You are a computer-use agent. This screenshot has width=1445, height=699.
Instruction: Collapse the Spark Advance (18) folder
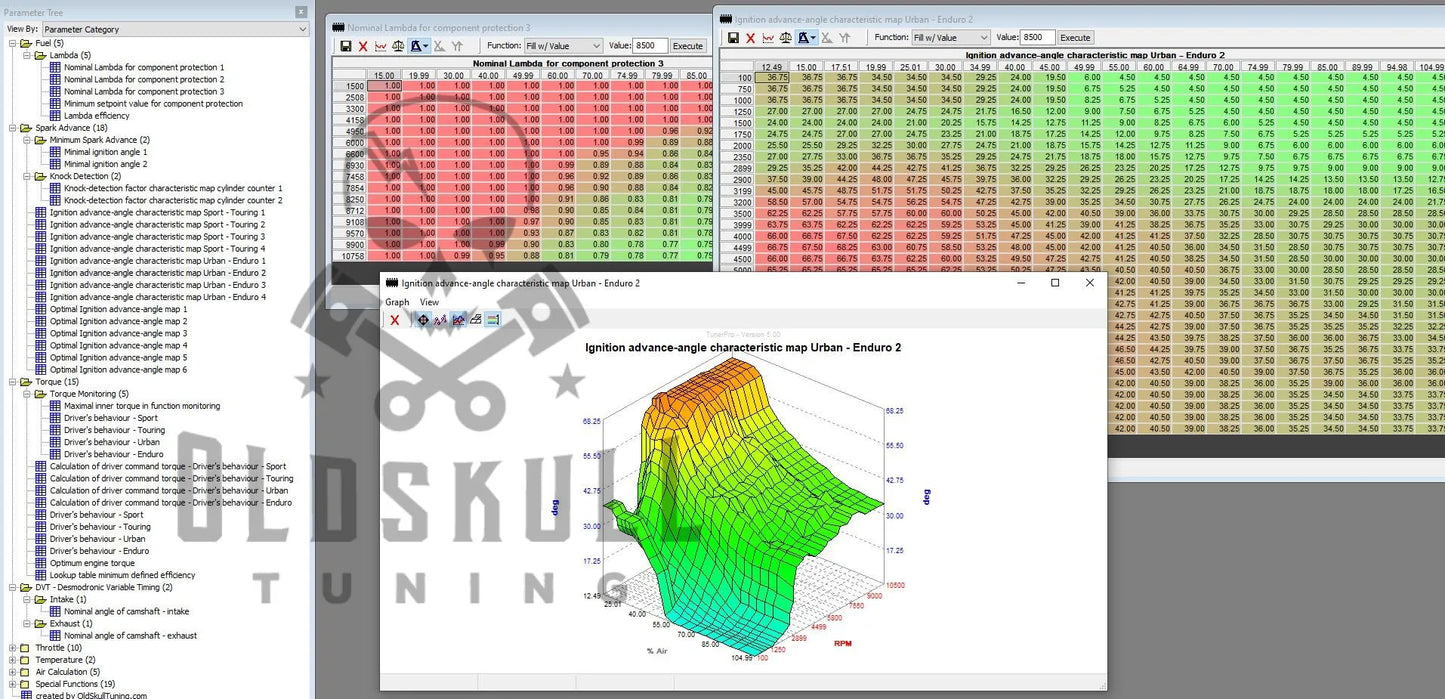click(13, 128)
